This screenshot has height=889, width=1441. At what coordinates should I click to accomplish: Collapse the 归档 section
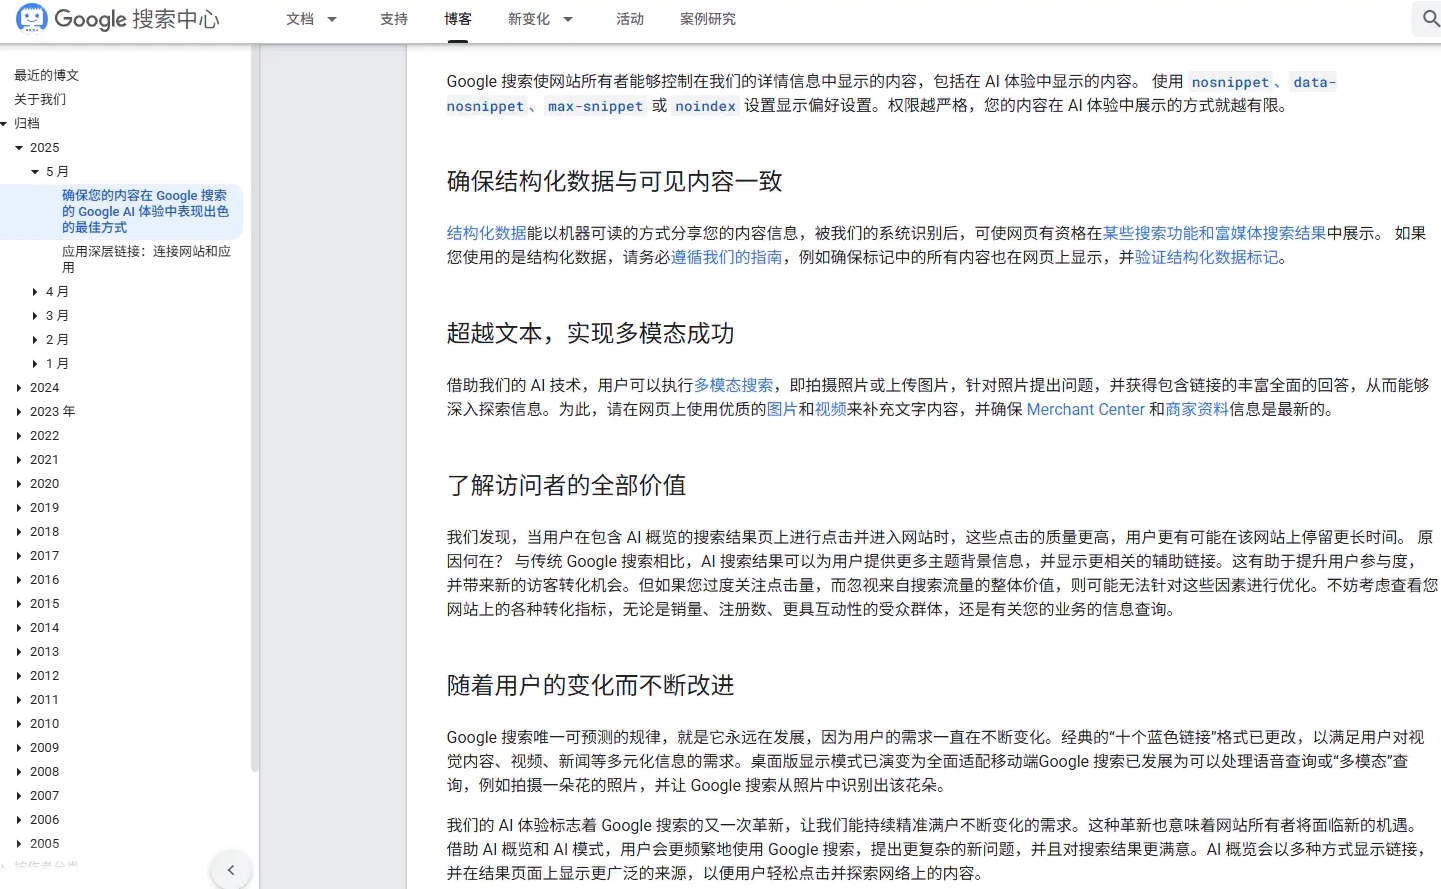pos(5,123)
